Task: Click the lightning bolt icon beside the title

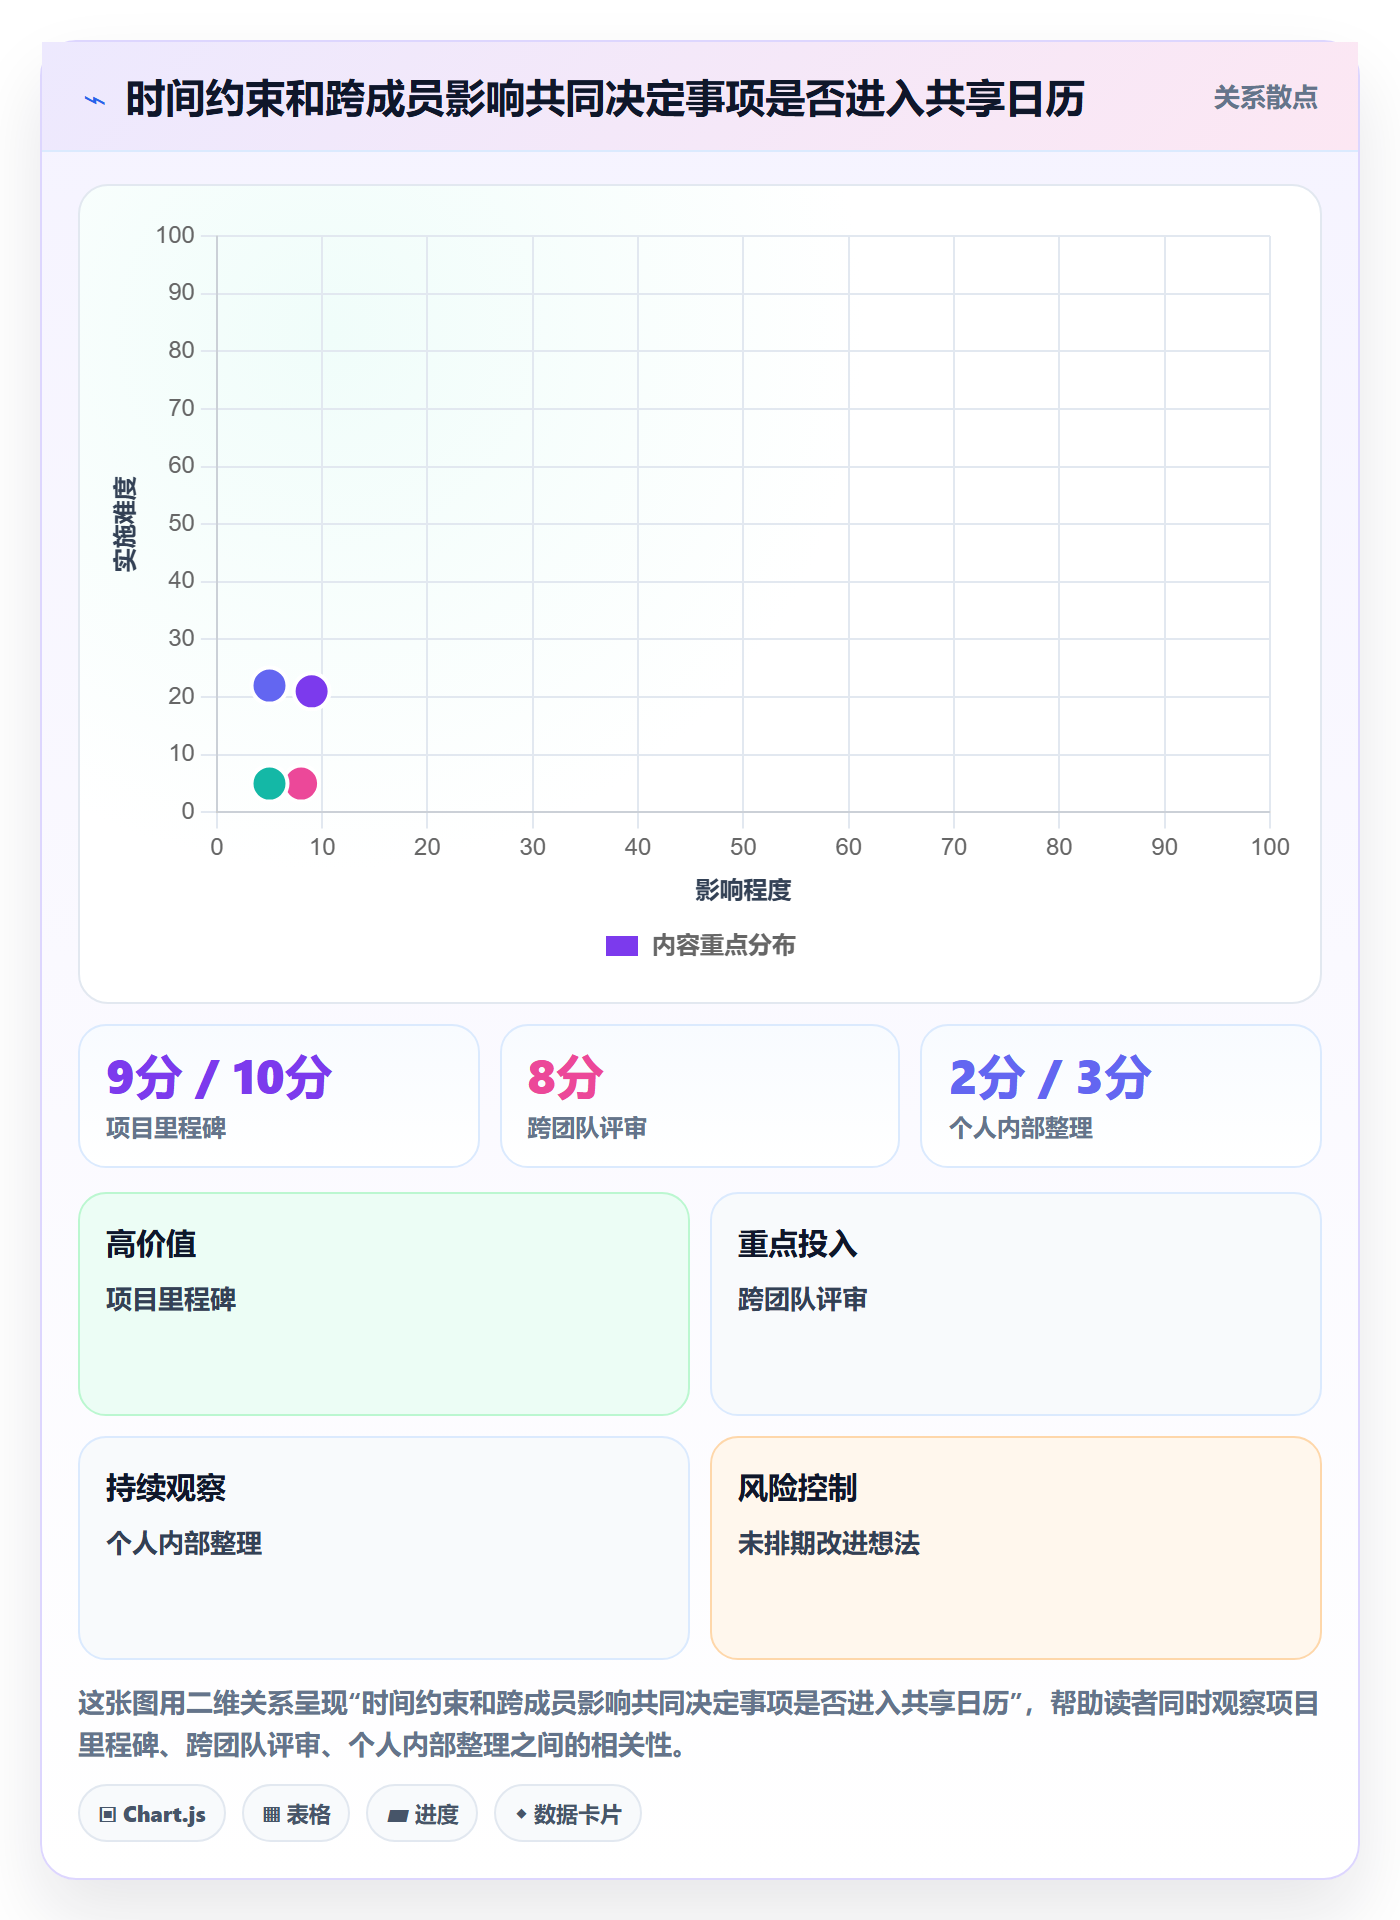Action: (x=95, y=100)
